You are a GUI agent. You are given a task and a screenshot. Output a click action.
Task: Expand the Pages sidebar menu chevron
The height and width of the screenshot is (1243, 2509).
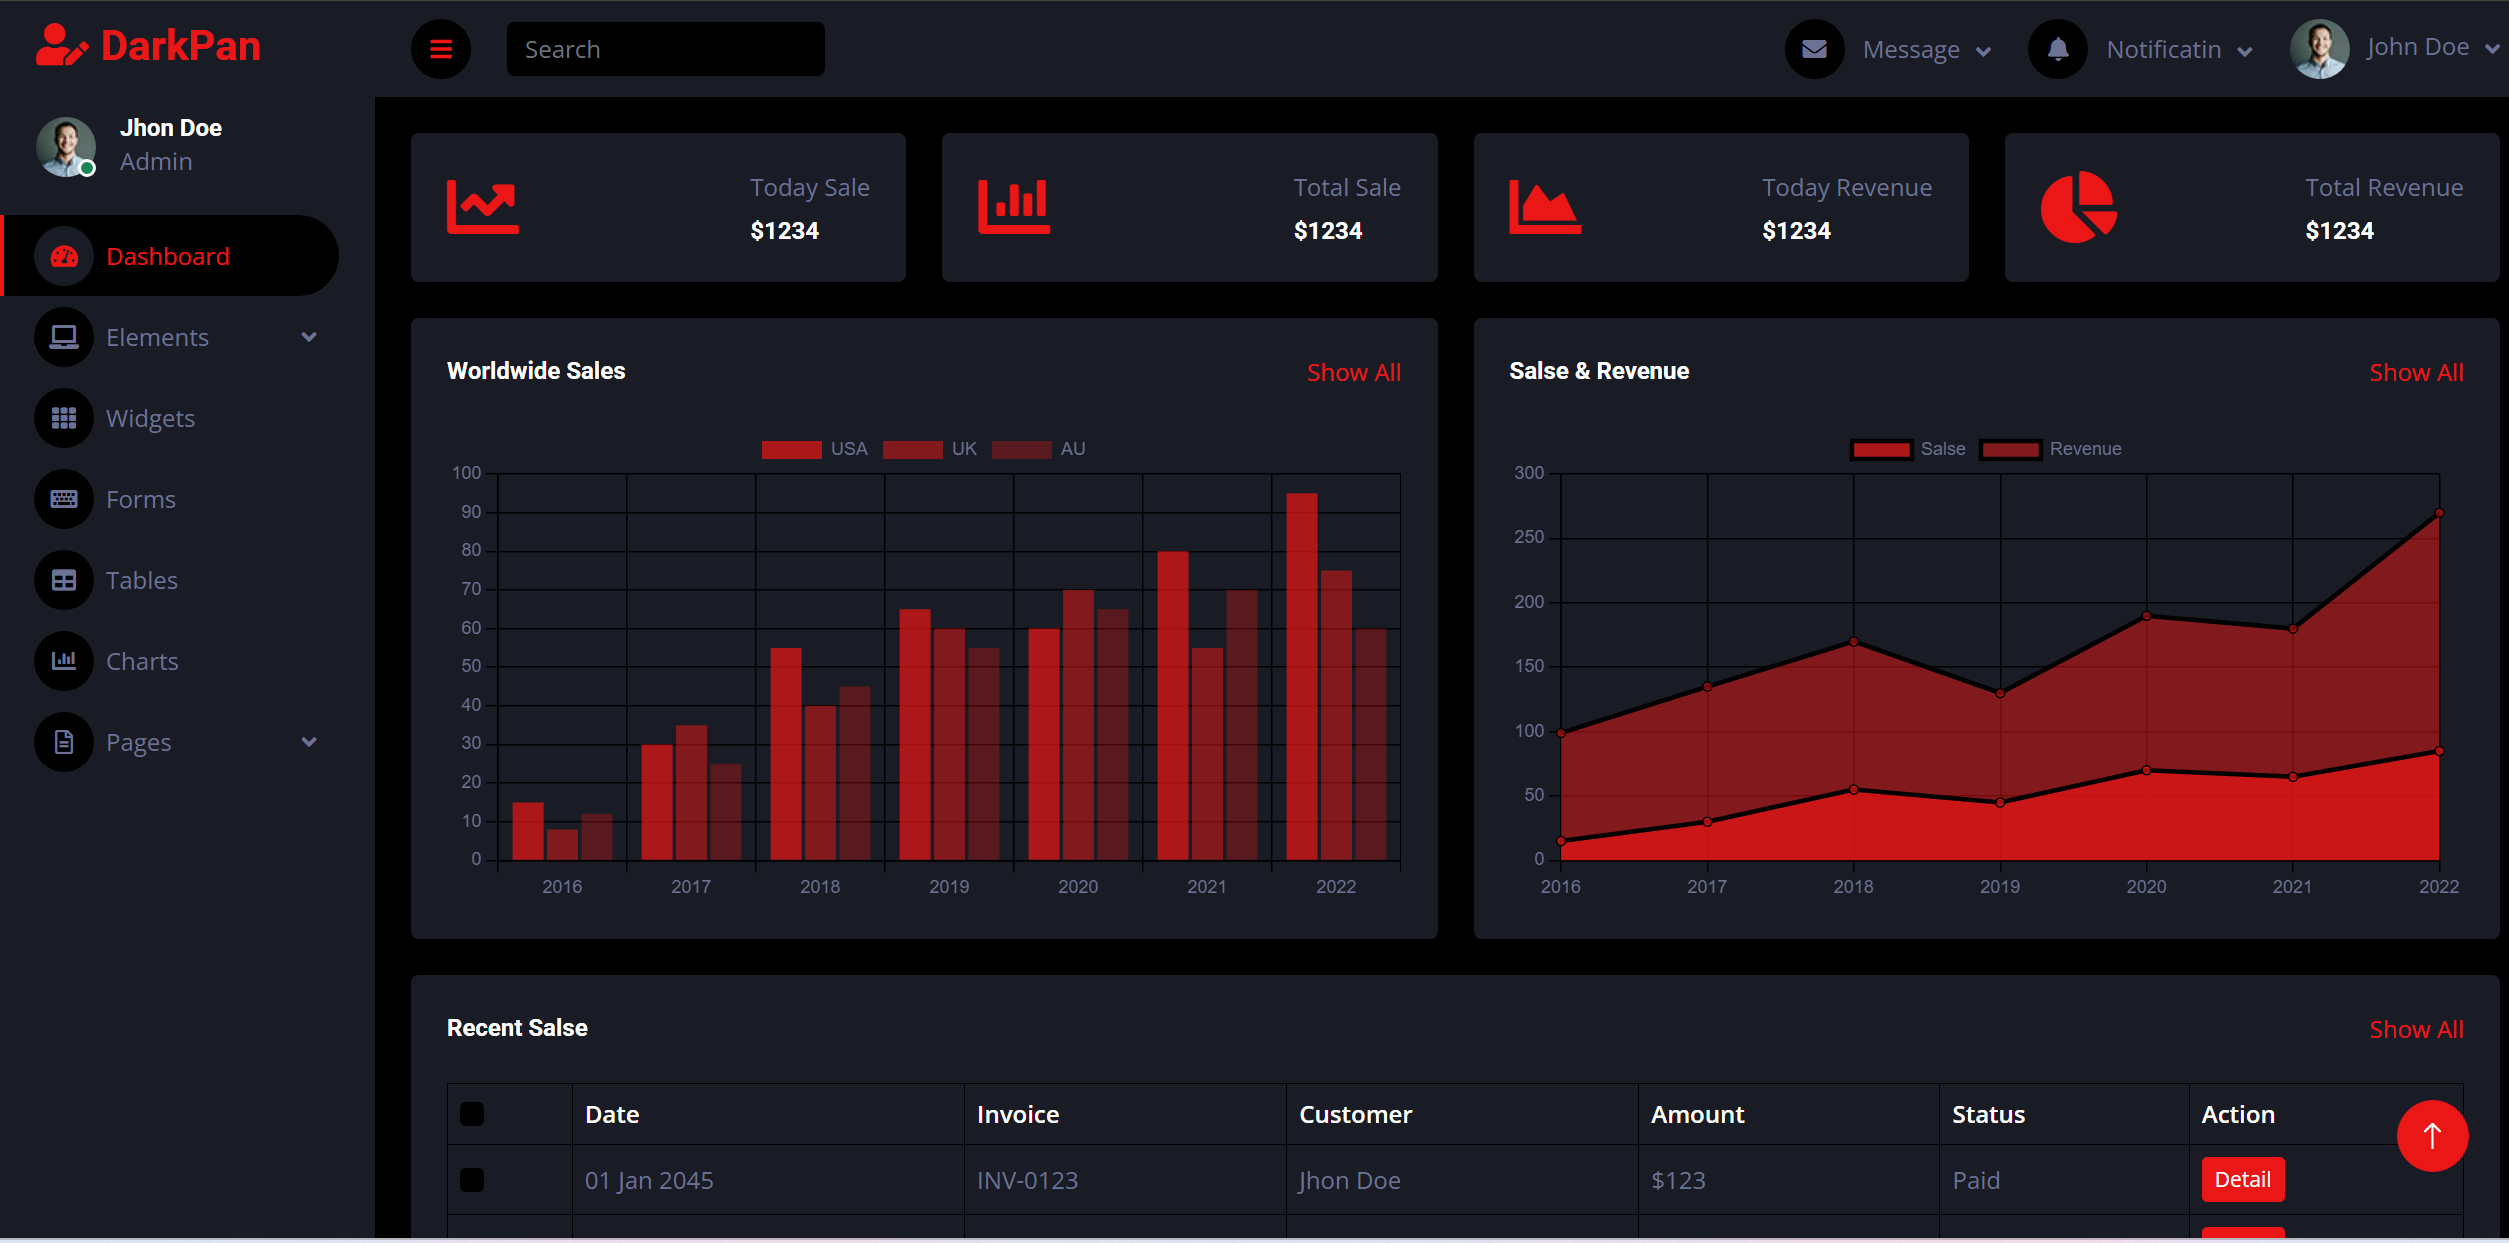pos(309,742)
